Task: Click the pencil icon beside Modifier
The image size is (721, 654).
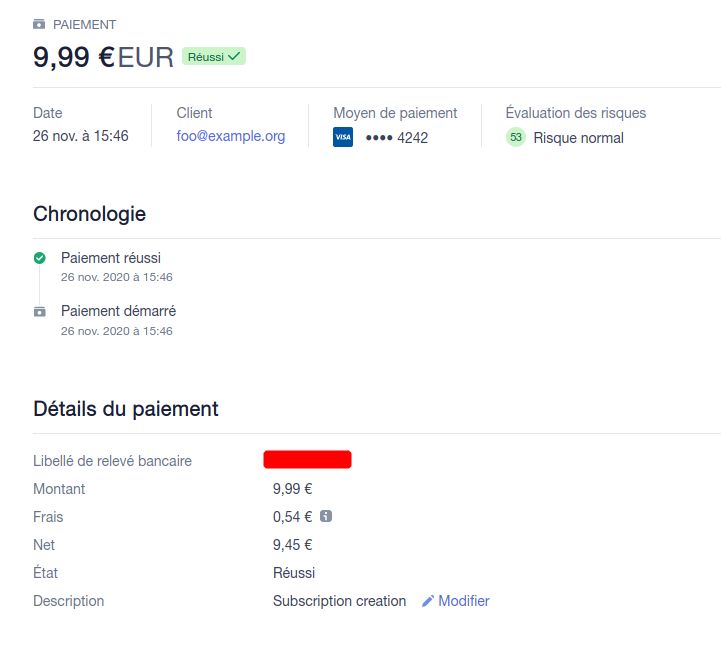Action: click(428, 601)
